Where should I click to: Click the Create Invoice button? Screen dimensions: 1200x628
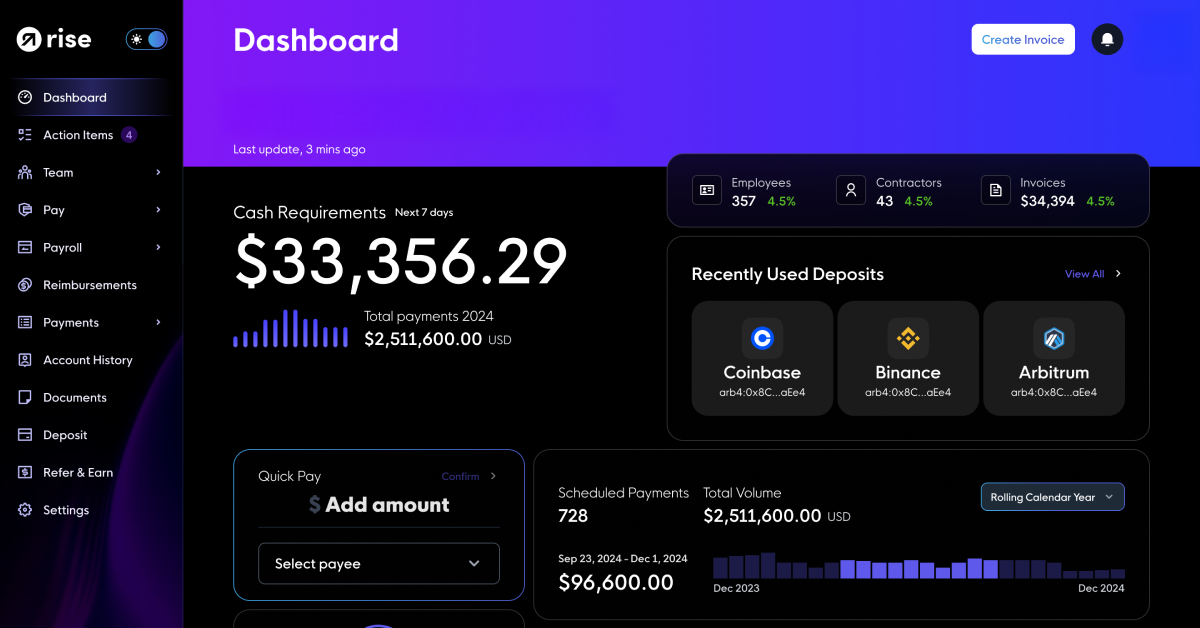pyautogui.click(x=1023, y=40)
